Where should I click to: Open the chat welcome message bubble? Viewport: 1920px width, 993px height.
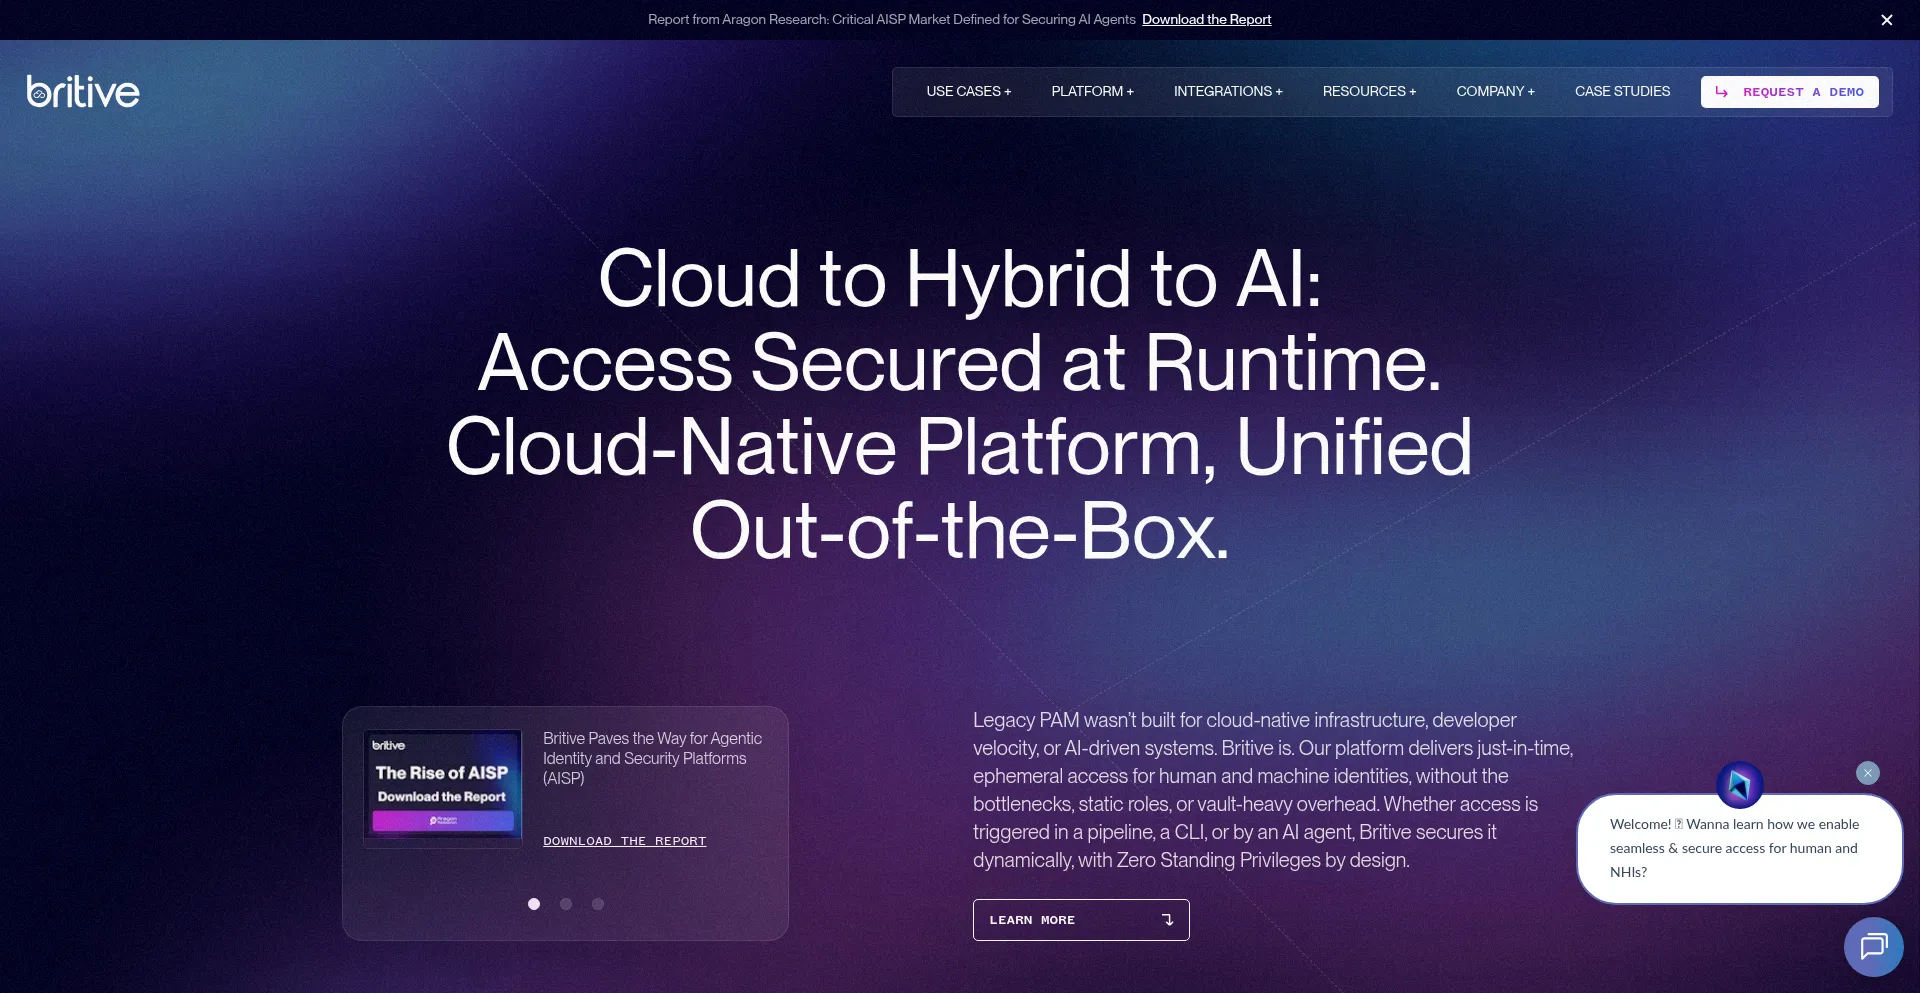[x=1739, y=849]
